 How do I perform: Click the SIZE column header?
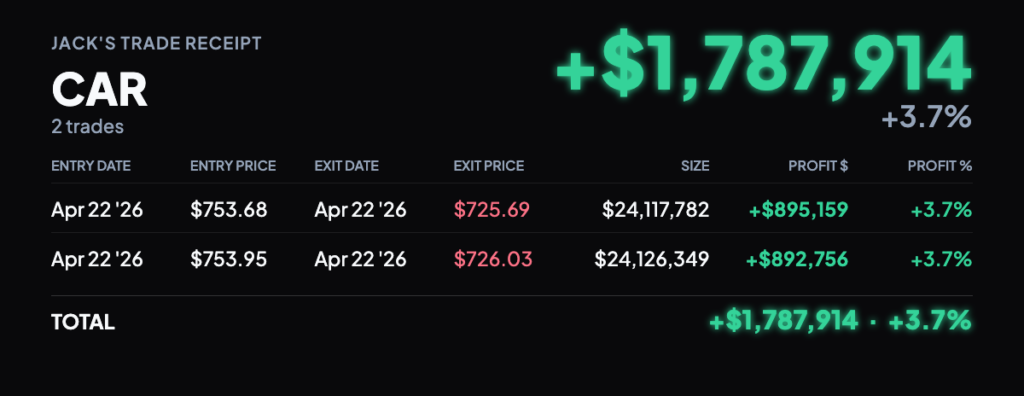(695, 166)
